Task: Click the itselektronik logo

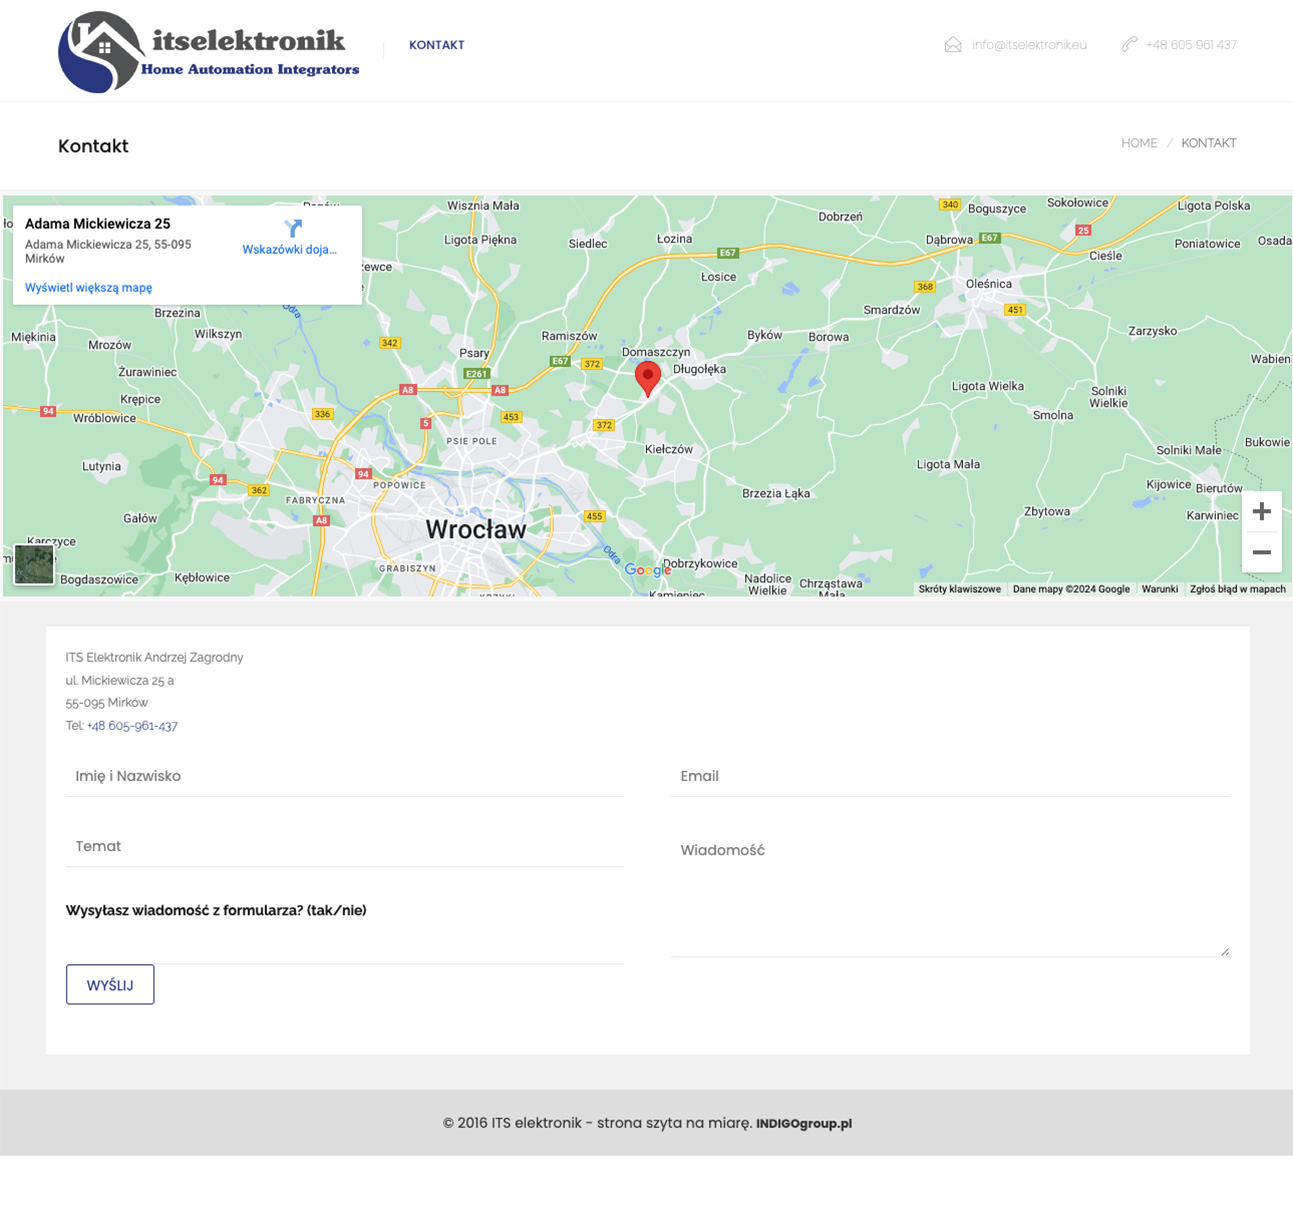Action: (208, 52)
